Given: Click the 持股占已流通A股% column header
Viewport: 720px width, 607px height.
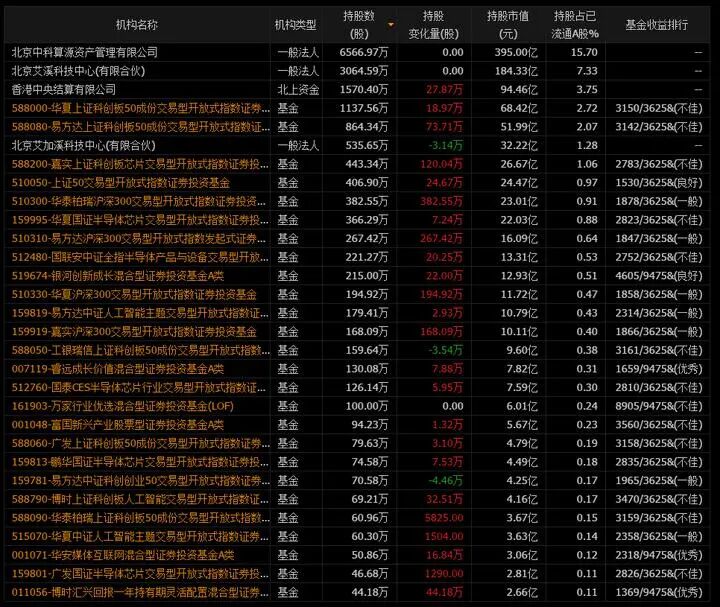Looking at the screenshot, I should 575,25.
